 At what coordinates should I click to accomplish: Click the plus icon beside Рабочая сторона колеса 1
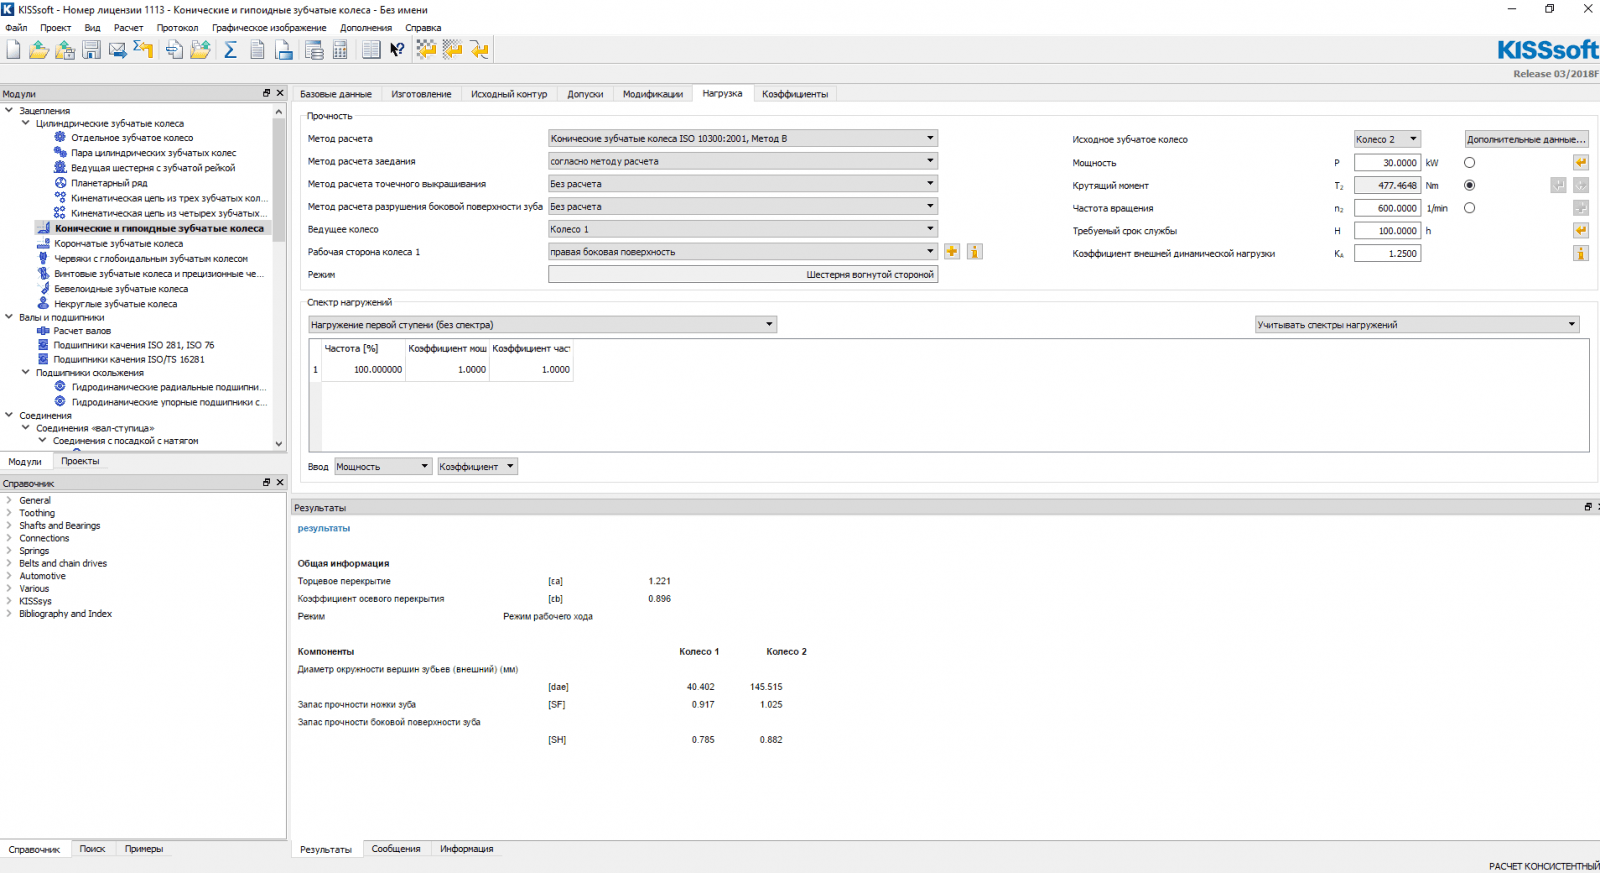click(952, 252)
